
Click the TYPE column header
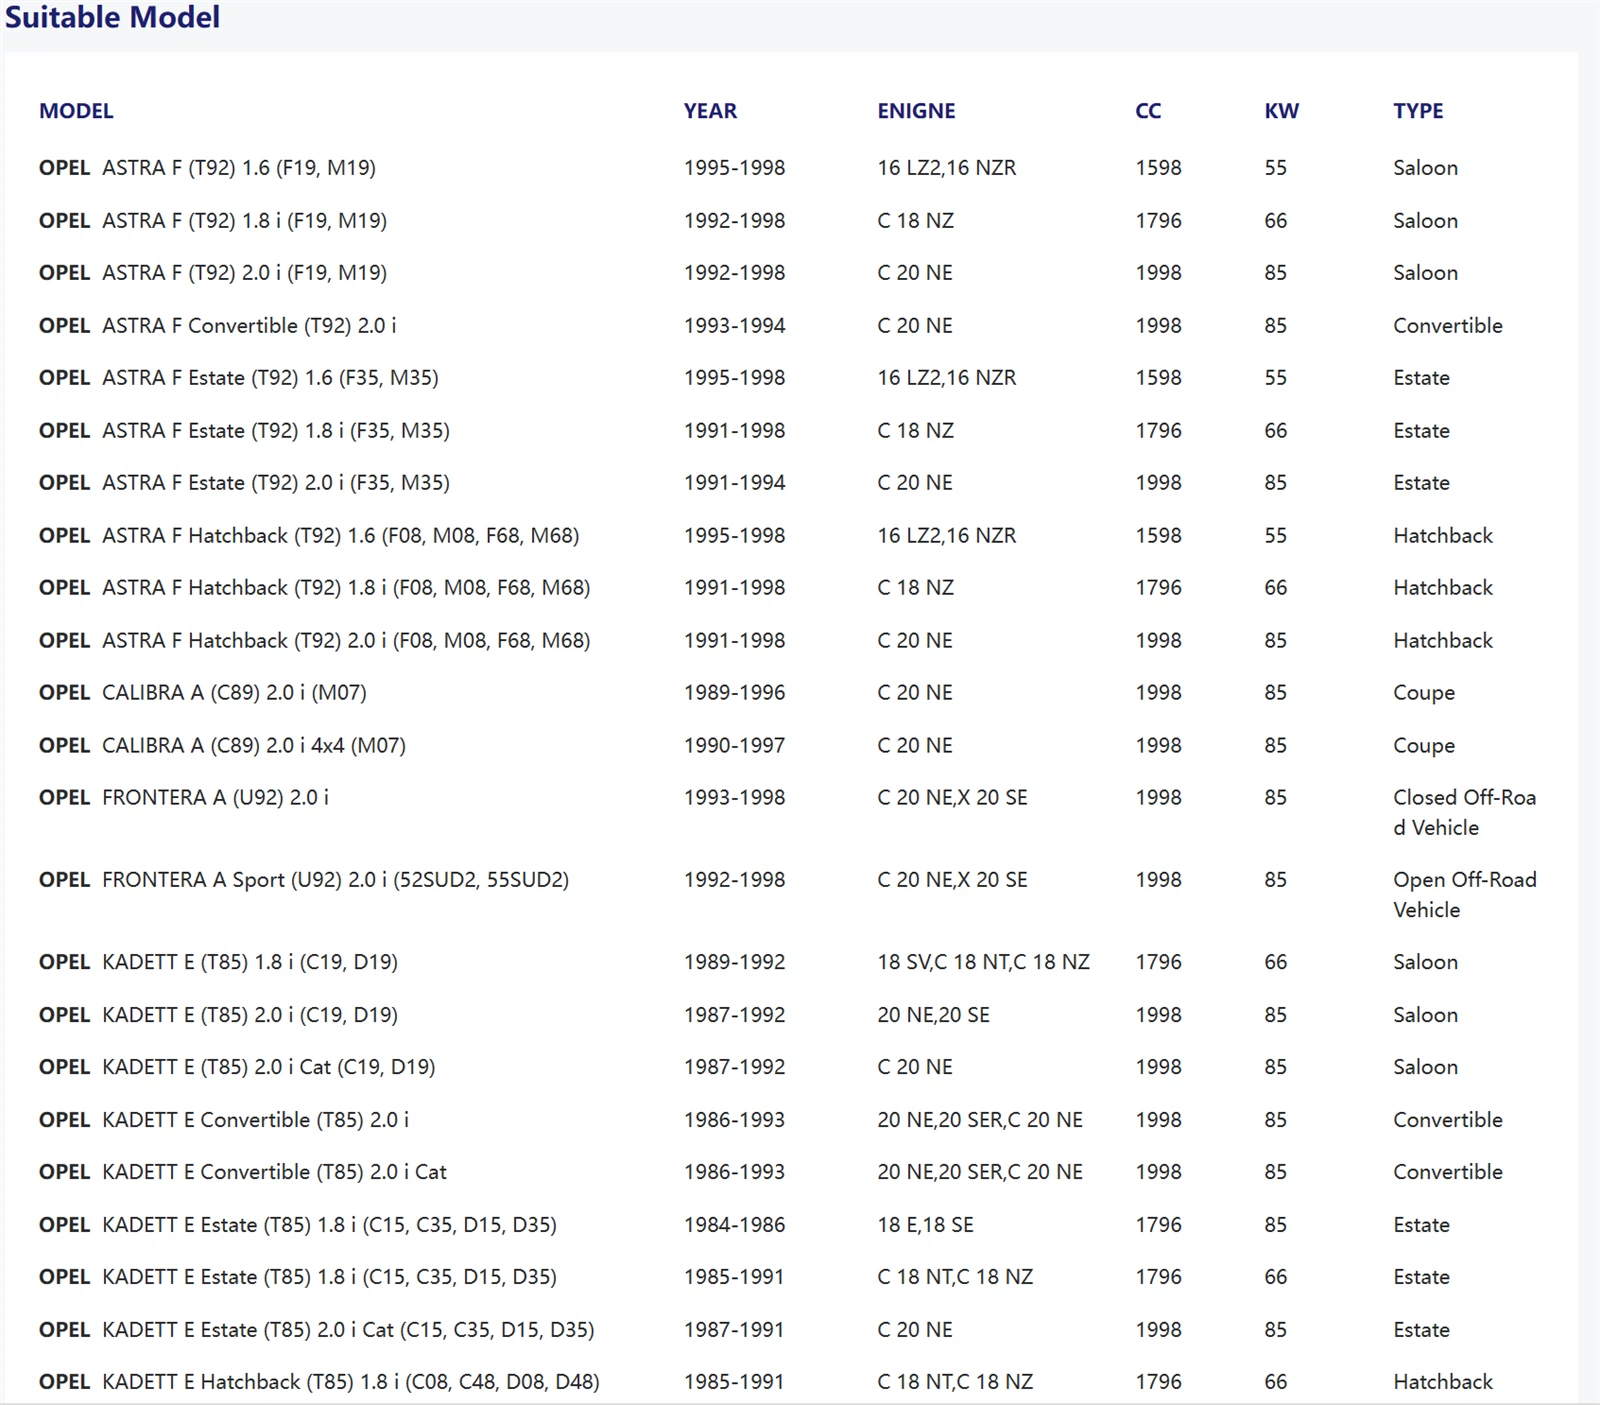point(1418,111)
